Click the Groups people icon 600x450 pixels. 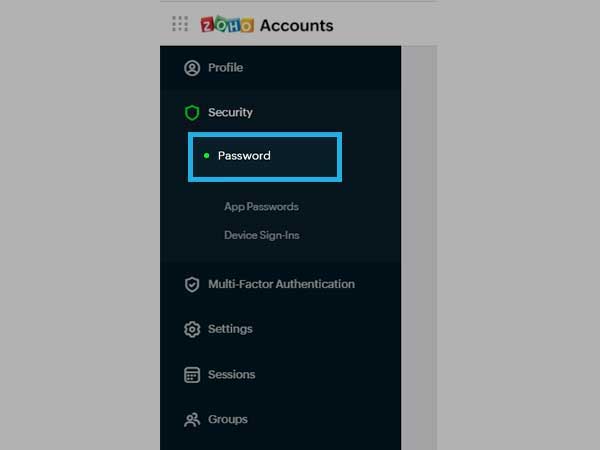point(192,420)
